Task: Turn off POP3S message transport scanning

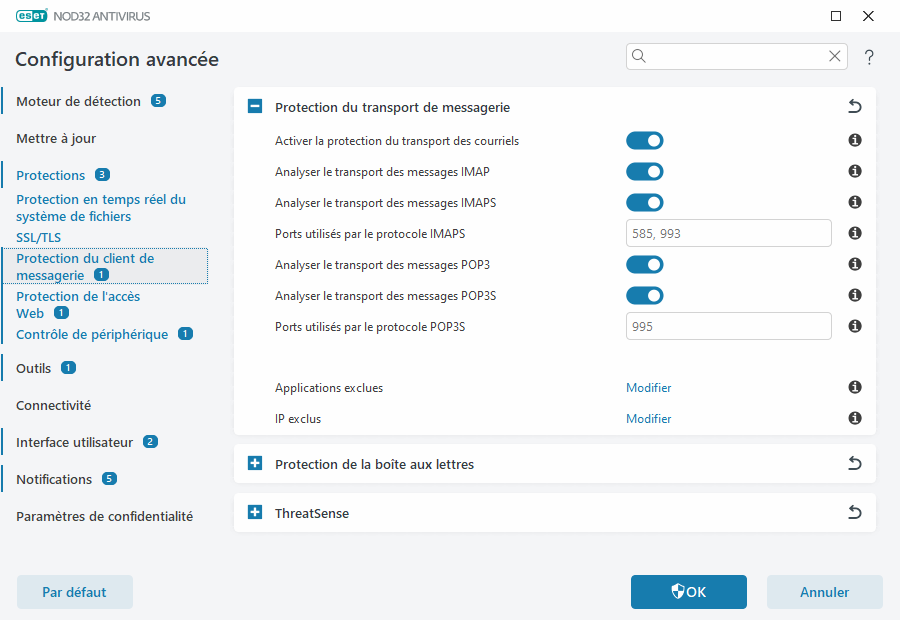Action: click(644, 295)
